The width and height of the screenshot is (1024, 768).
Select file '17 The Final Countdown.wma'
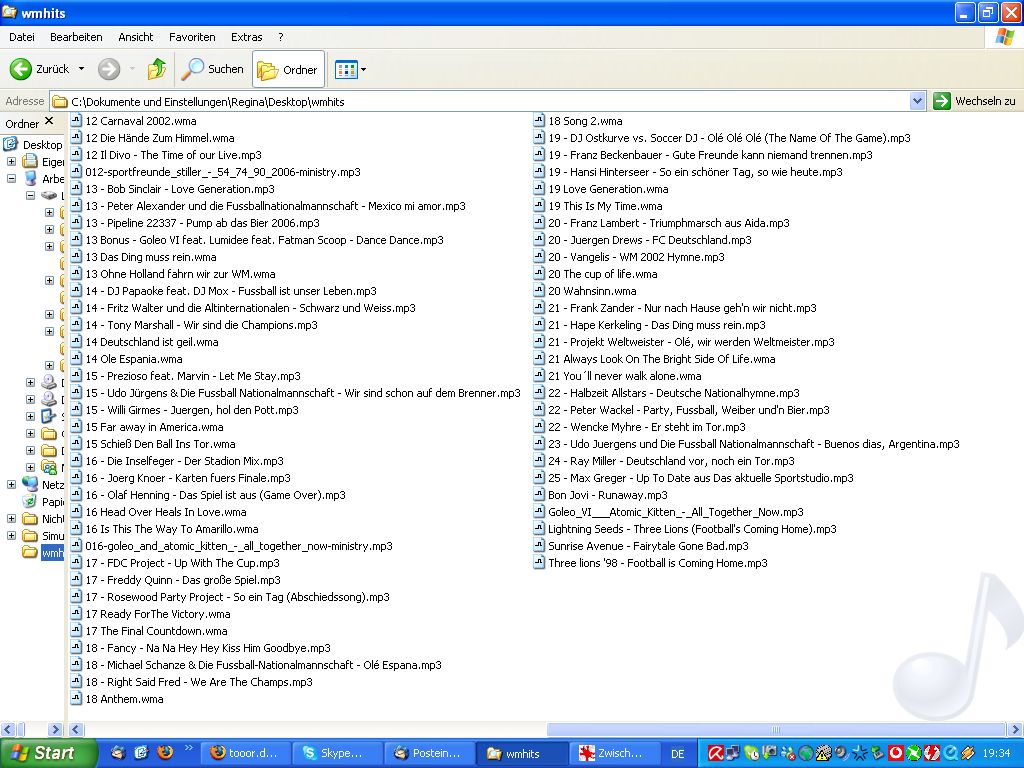point(156,631)
